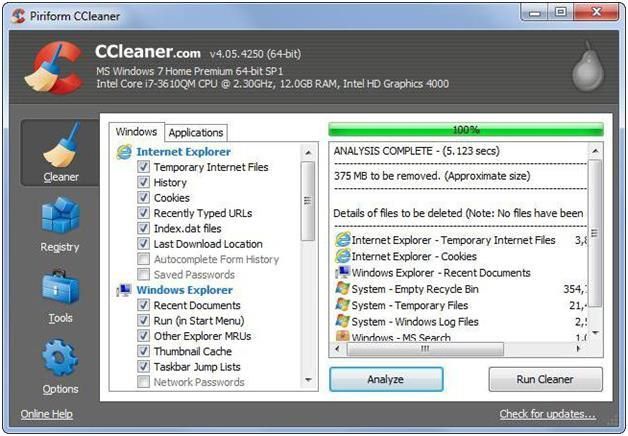
Task: Click the 100% green progress bar
Action: [466, 130]
